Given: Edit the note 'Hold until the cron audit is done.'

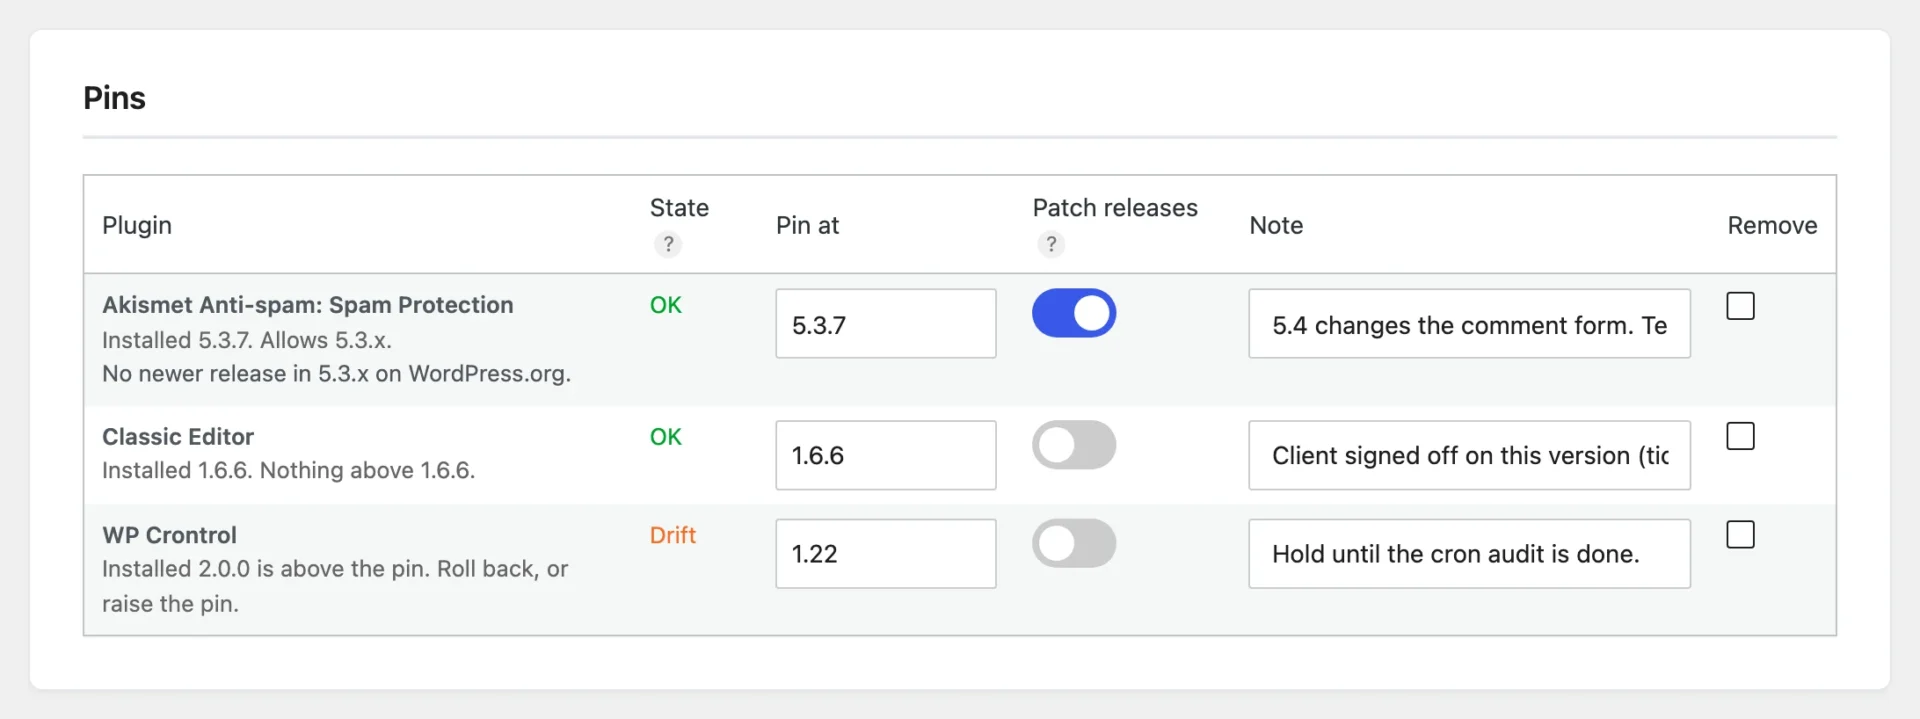Looking at the screenshot, I should point(1469,553).
